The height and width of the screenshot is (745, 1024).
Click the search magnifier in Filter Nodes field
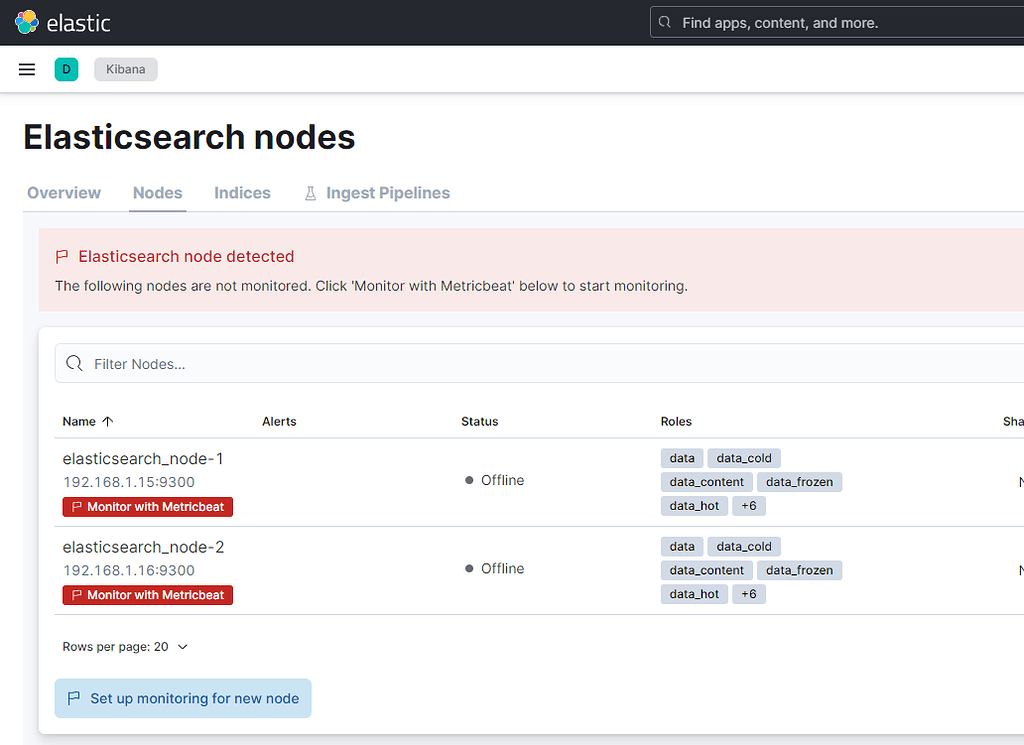[x=74, y=363]
